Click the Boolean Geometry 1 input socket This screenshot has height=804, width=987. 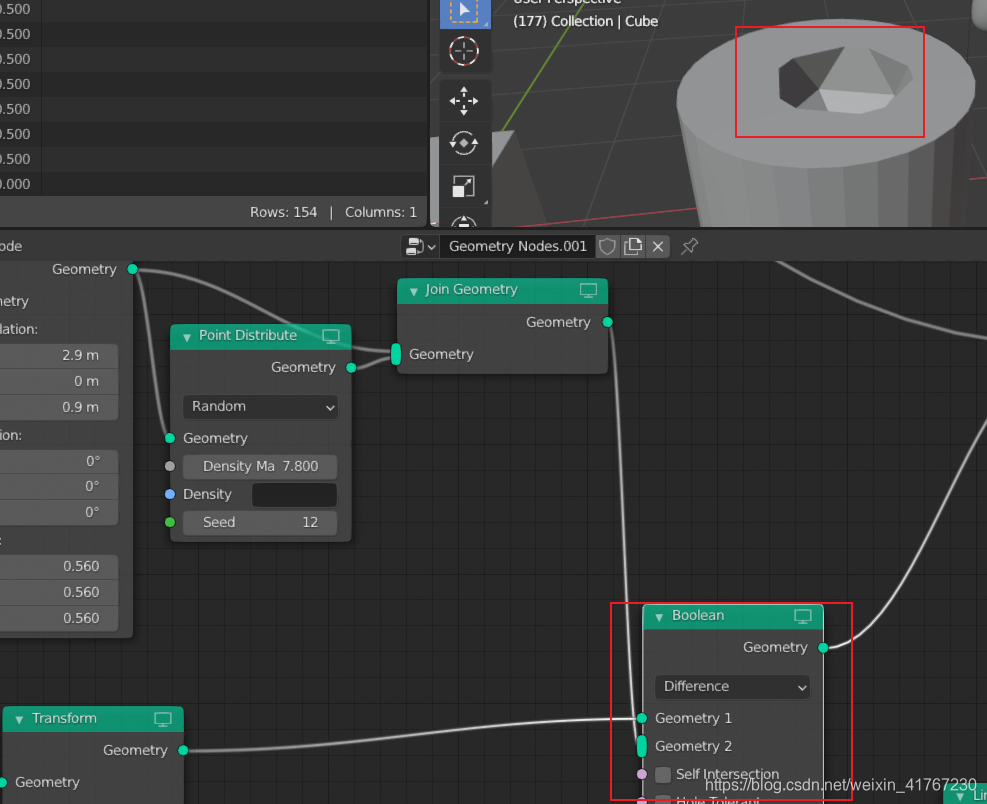coord(641,718)
